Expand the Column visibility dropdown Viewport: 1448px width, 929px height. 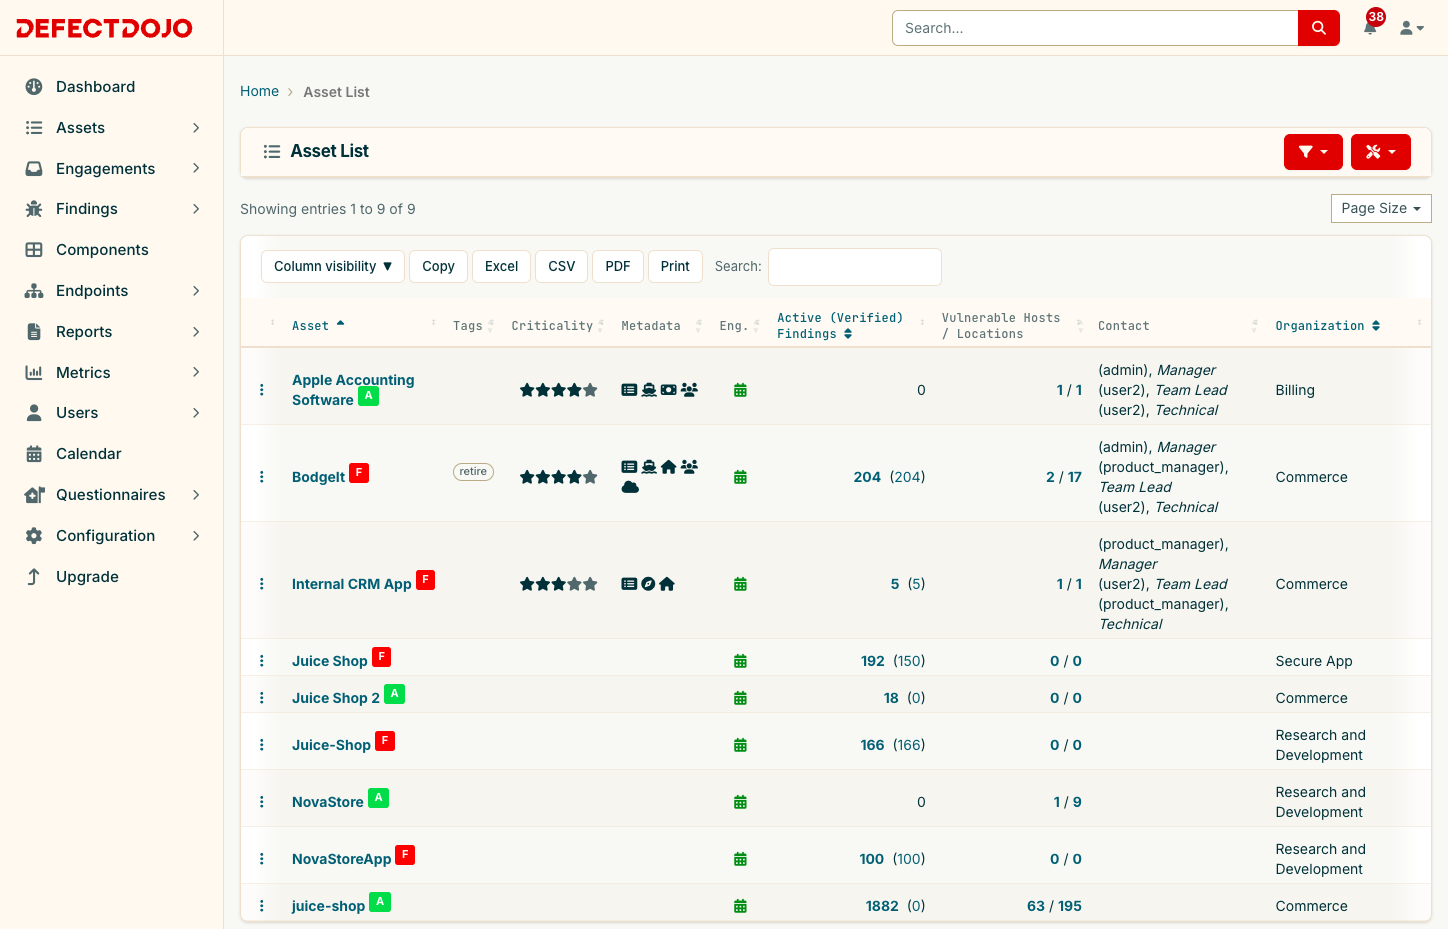pyautogui.click(x=333, y=266)
